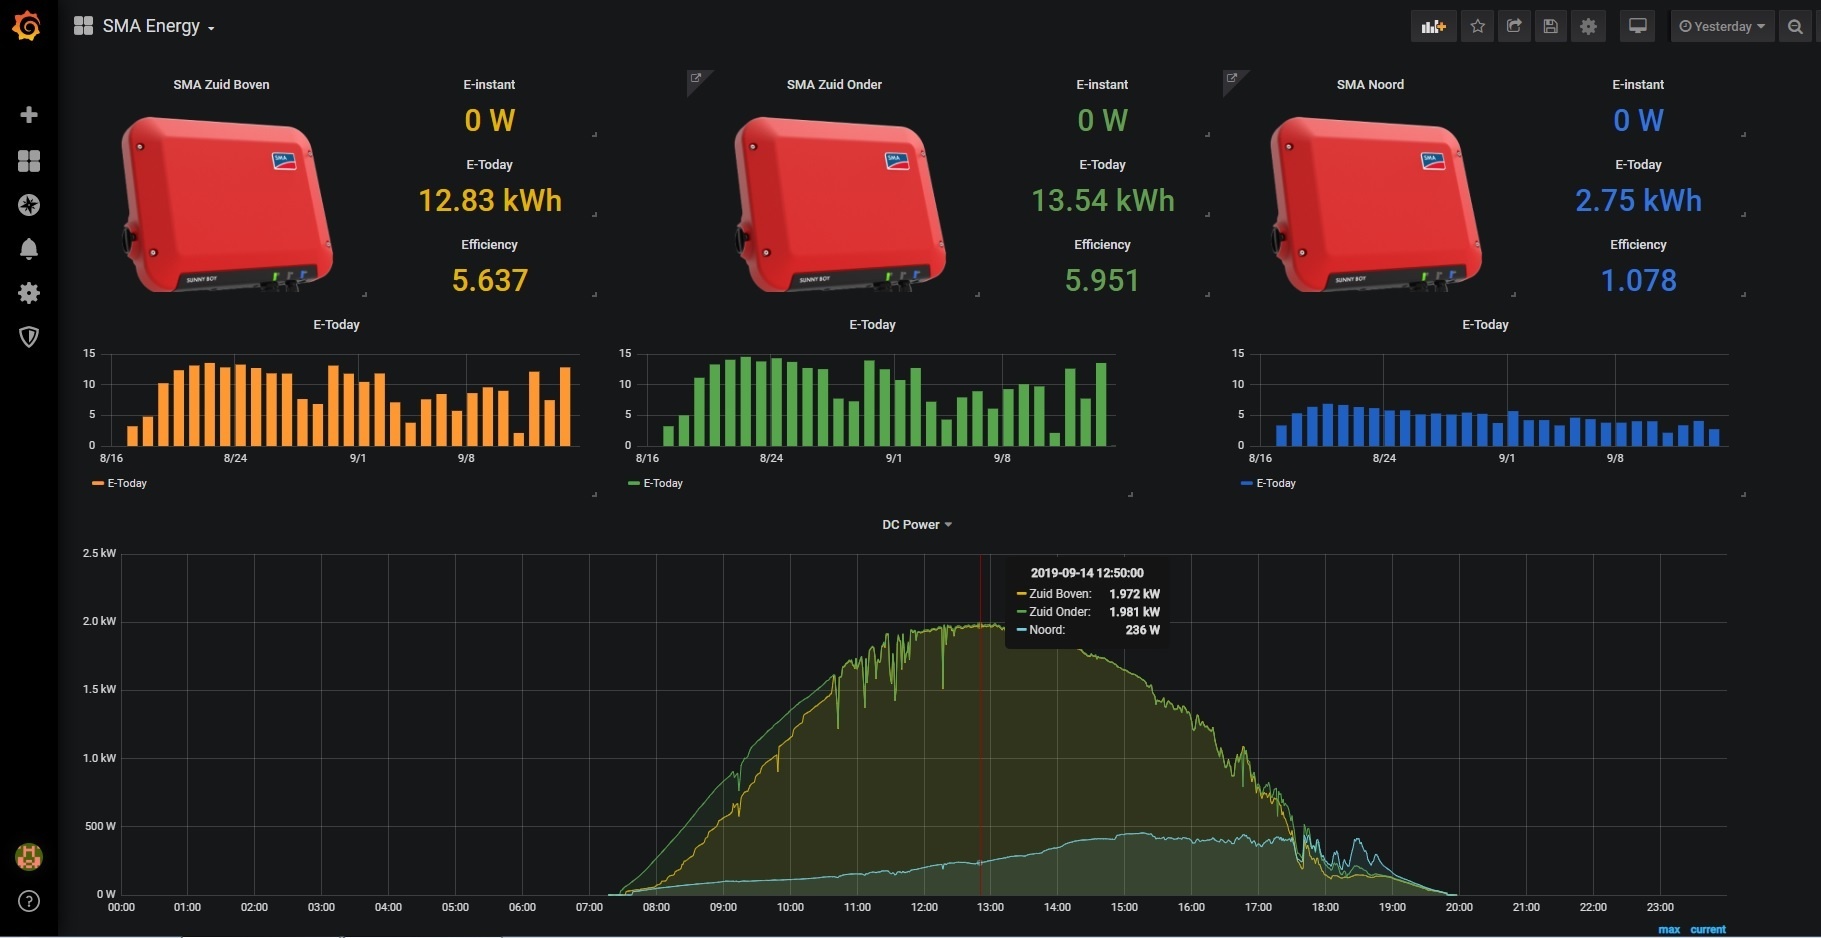Image resolution: width=1821 pixels, height=938 pixels.
Task: Open the E-Today title above the blue bar chart
Action: coord(1485,325)
